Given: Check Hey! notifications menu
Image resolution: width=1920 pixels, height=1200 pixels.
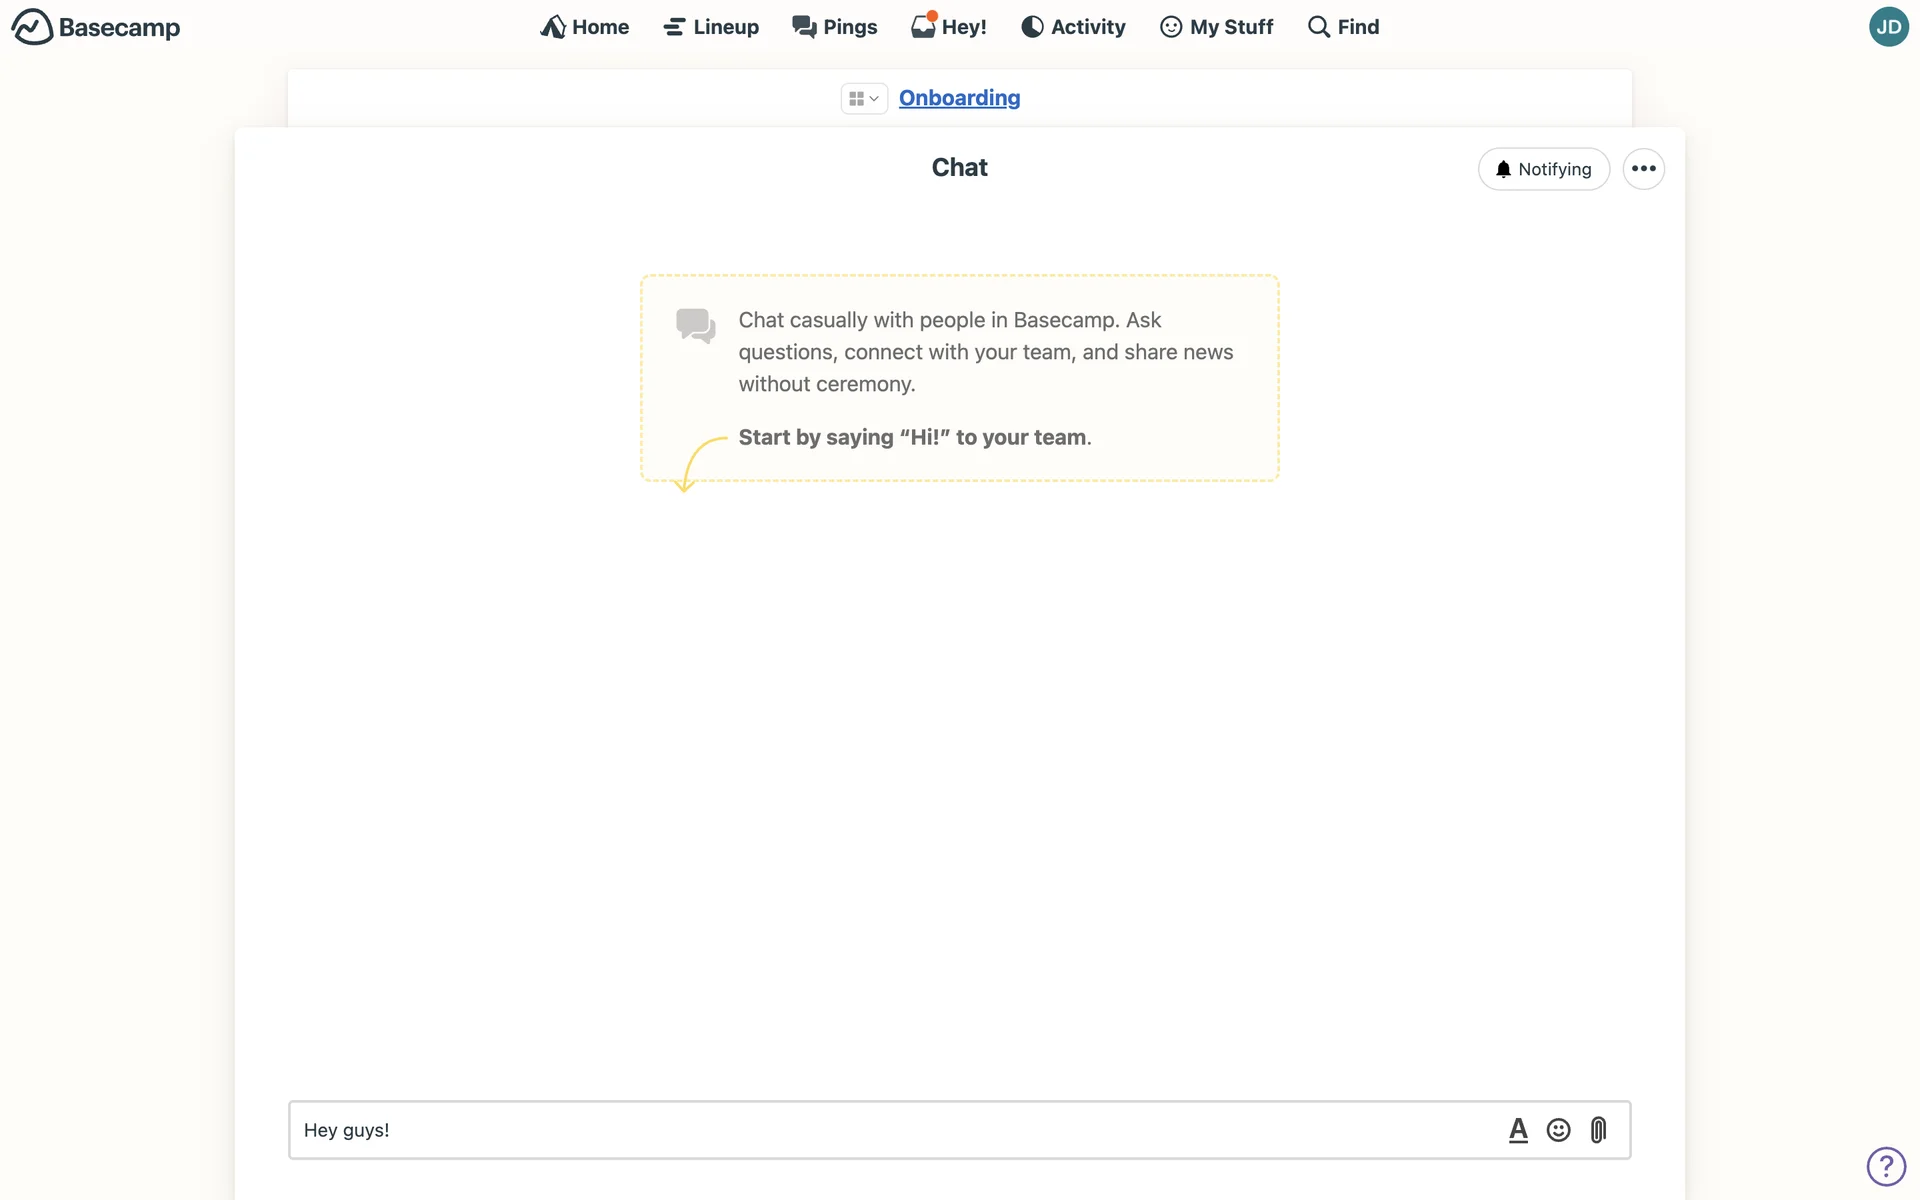Looking at the screenshot, I should pyautogui.click(x=949, y=27).
